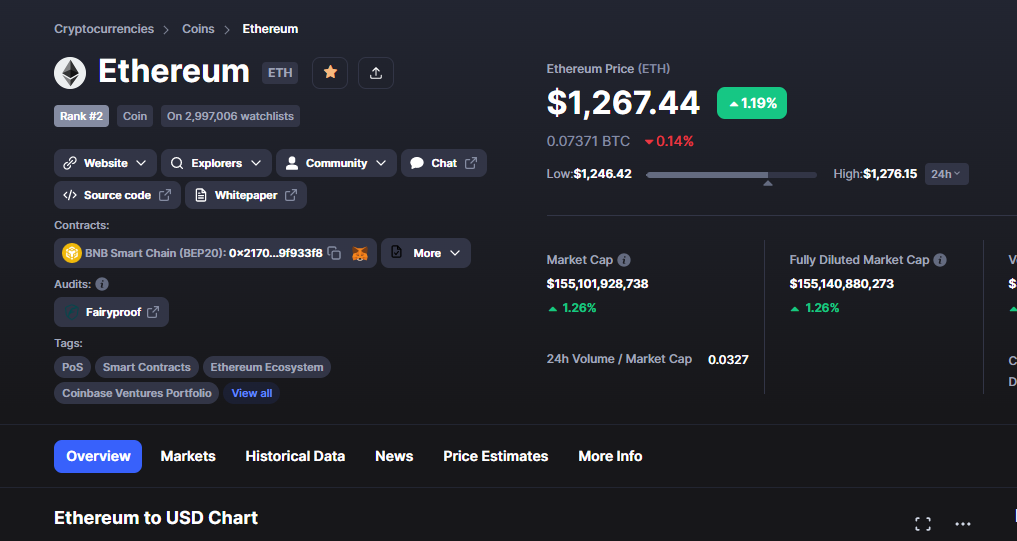The height and width of the screenshot is (541, 1017).
Task: Click the Fairyproof external link icon
Action: coord(153,312)
